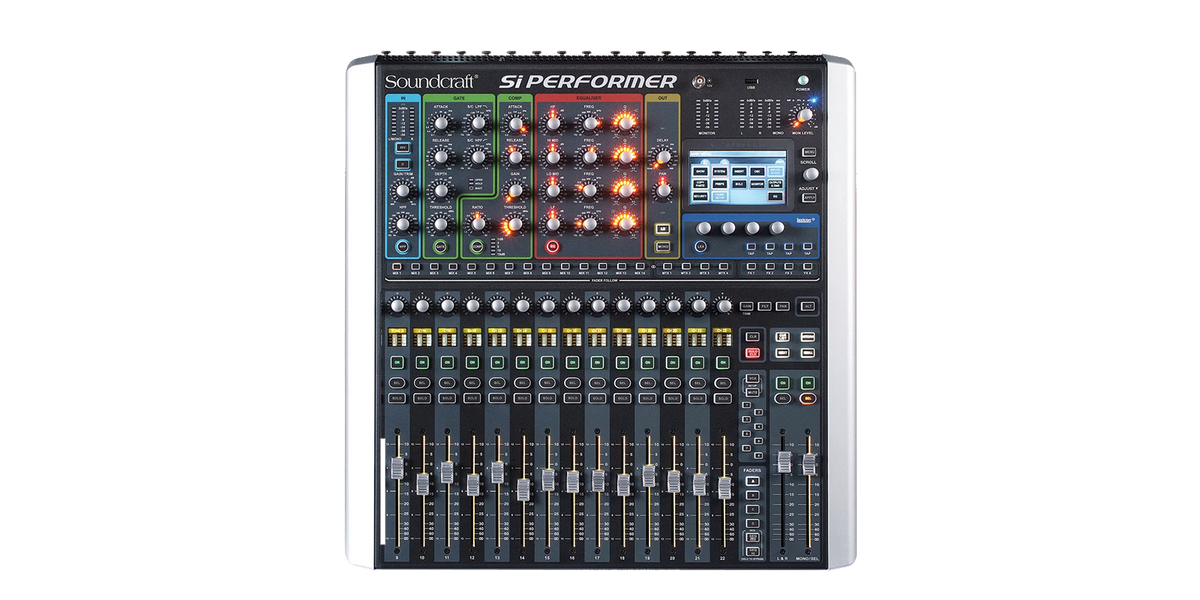1200x600 pixels.
Task: Click the HI MID gain knob
Action: click(x=553, y=157)
